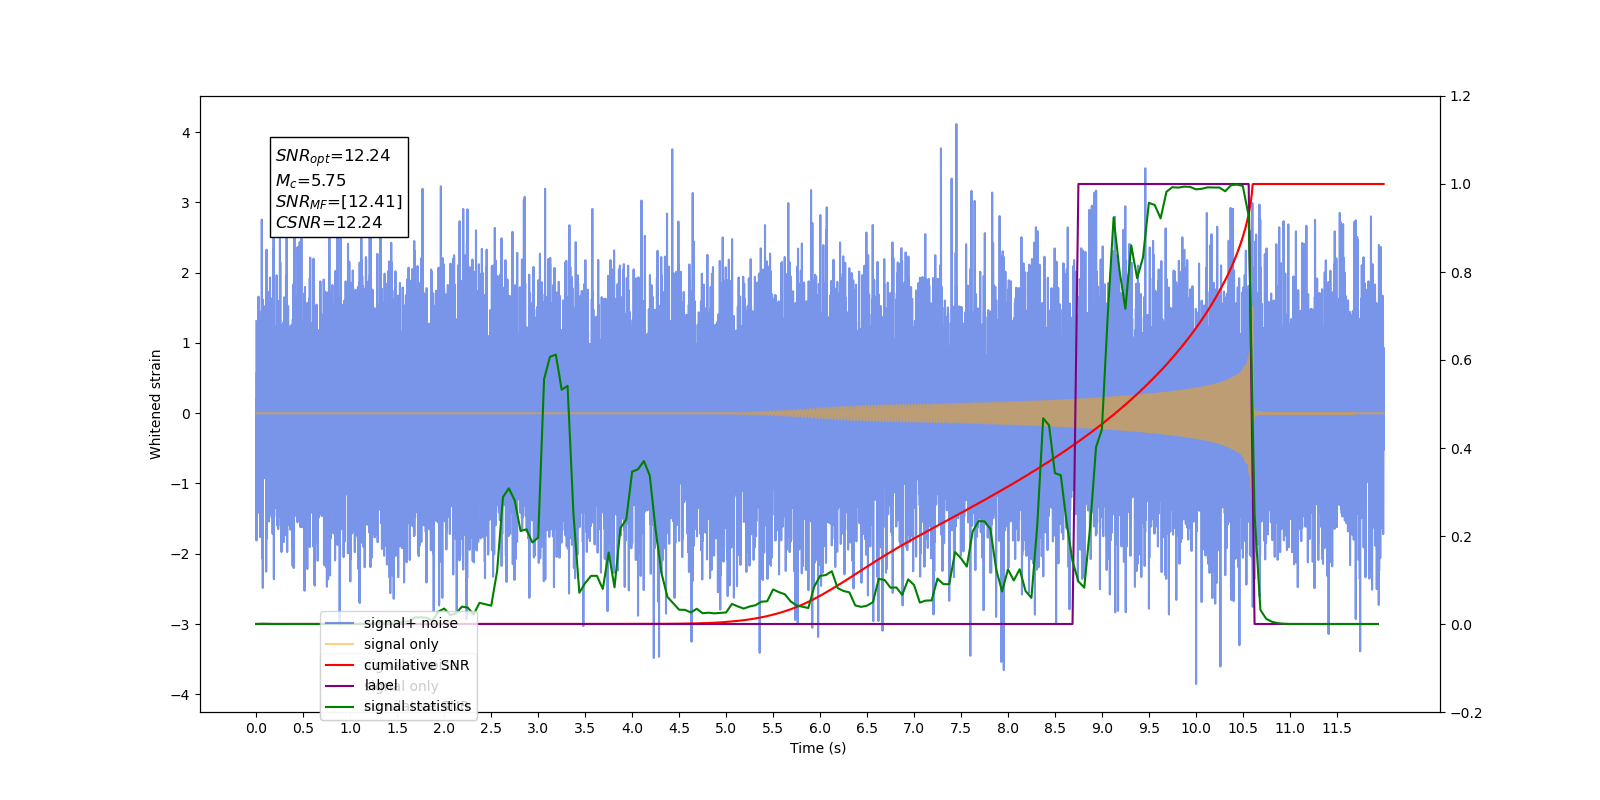1600x800 pixels.
Task: Click the 1.0 tick on right axis
Action: coord(1460,185)
